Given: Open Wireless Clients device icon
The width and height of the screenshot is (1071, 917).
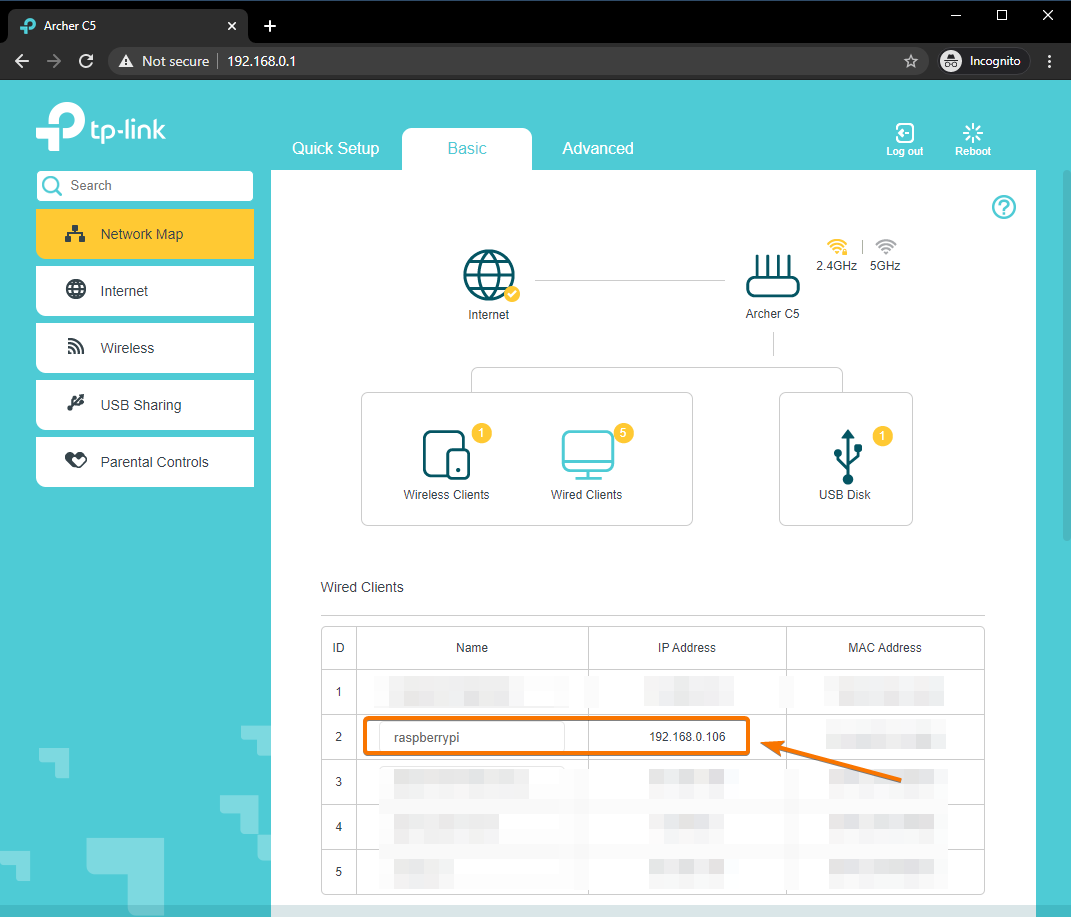Looking at the screenshot, I should pos(446,455).
